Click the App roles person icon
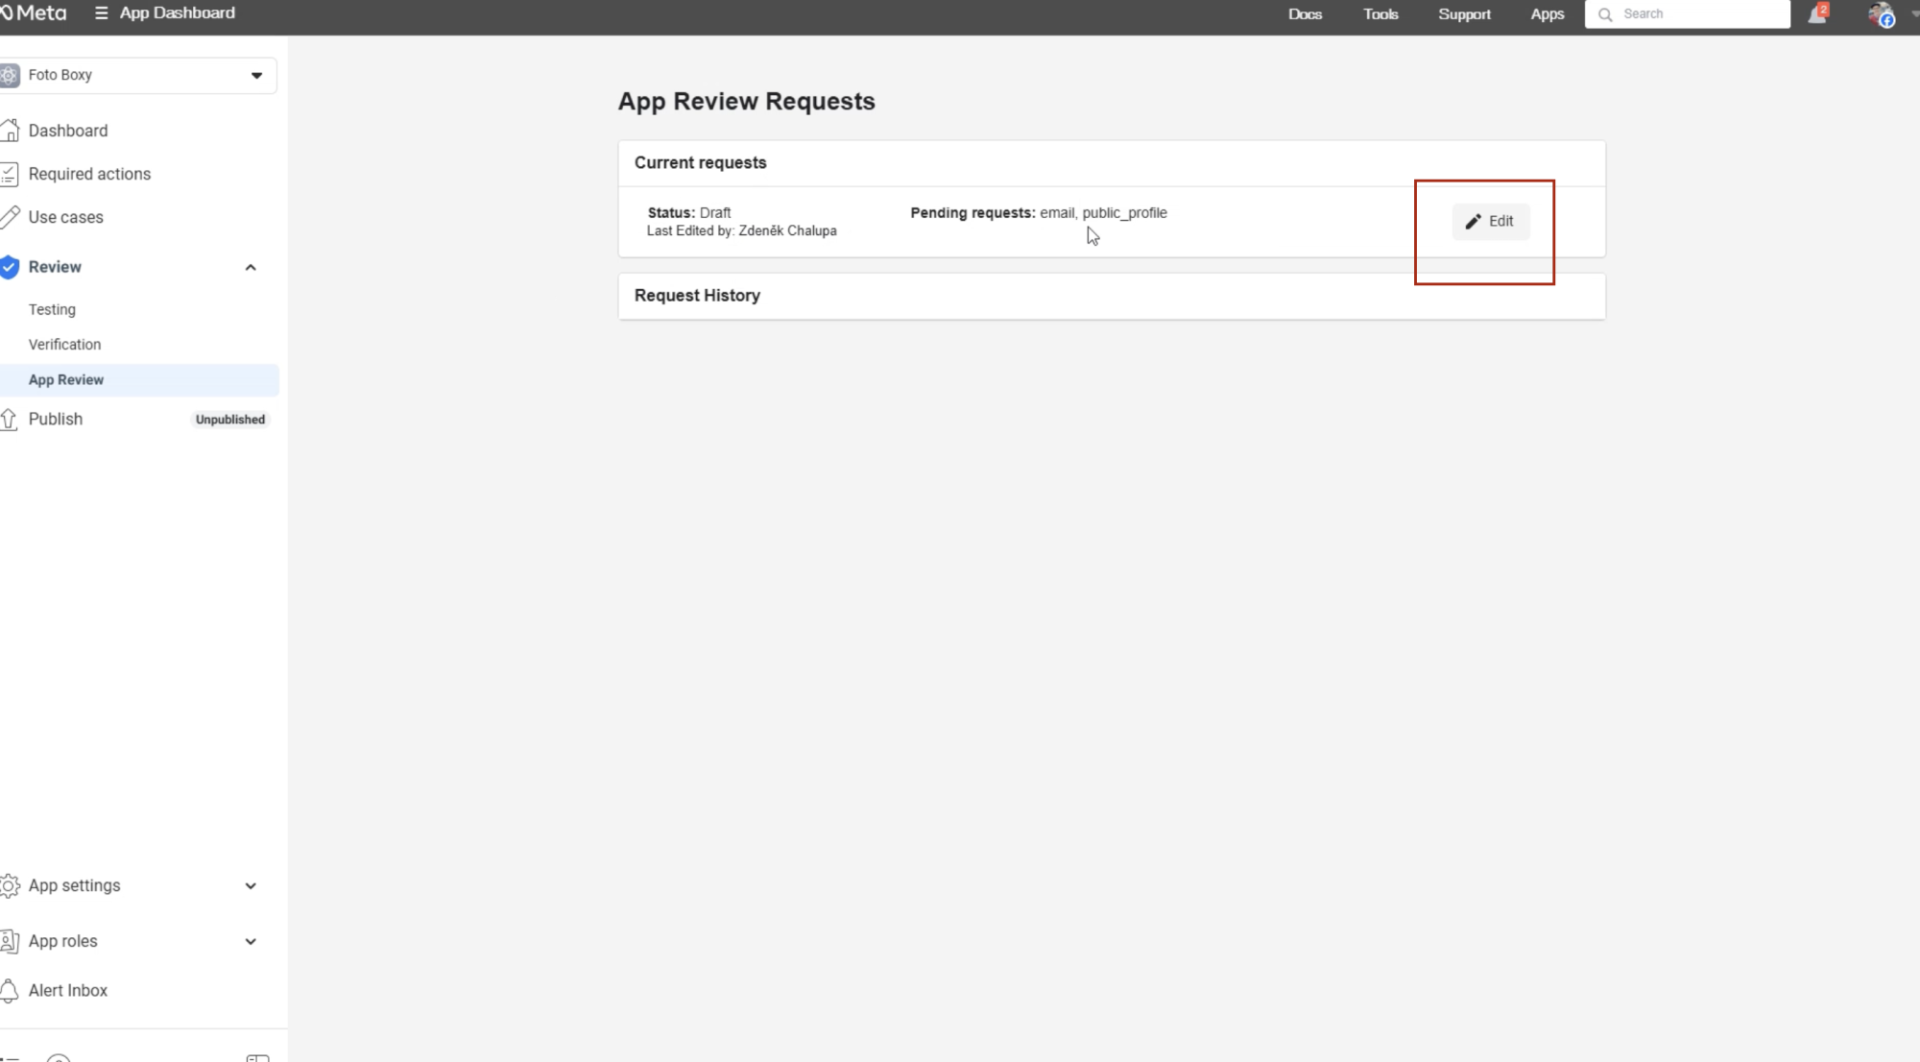The height and width of the screenshot is (1062, 1920). point(9,941)
